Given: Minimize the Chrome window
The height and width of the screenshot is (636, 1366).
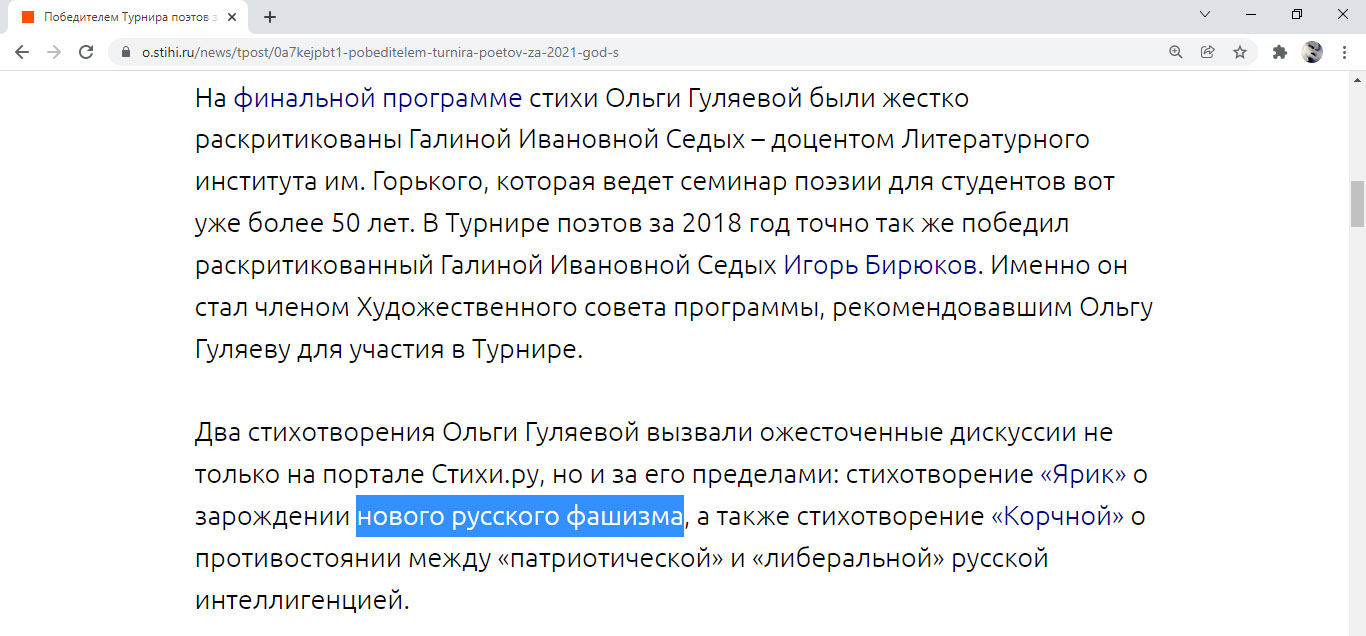Looking at the screenshot, I should (x=1251, y=14).
